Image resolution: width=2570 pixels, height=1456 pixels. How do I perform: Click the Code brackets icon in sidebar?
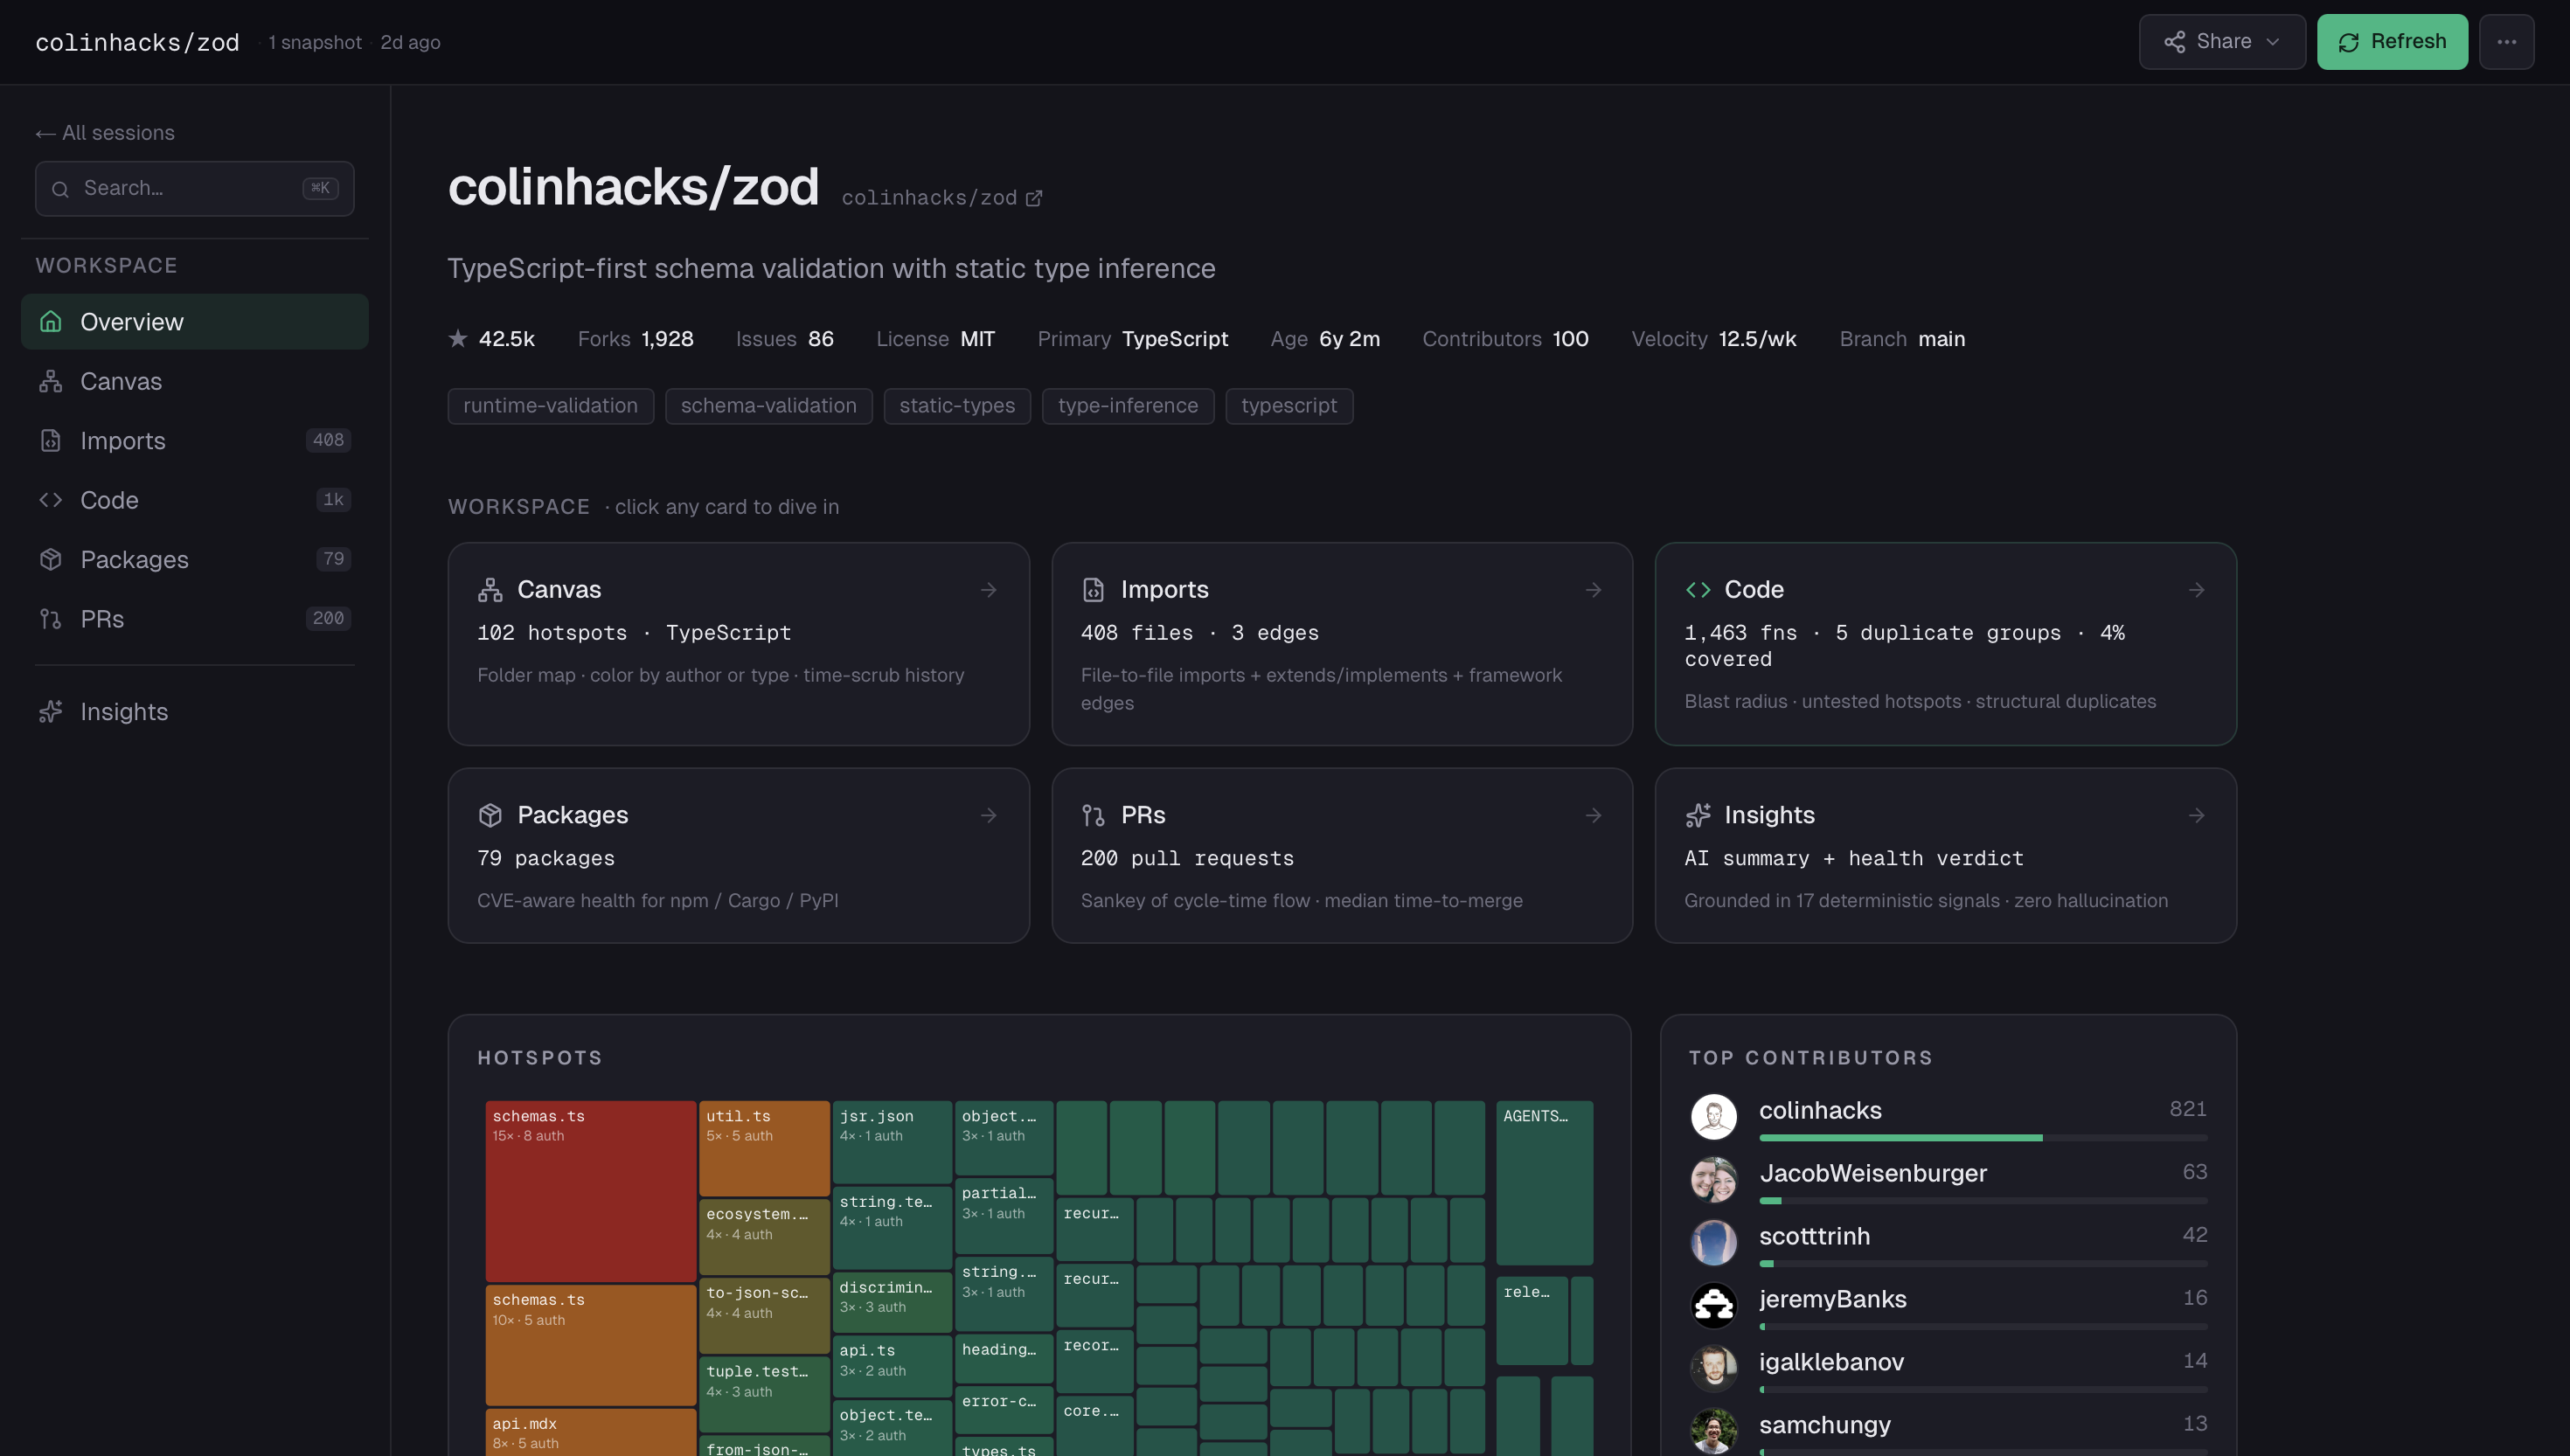(51, 500)
